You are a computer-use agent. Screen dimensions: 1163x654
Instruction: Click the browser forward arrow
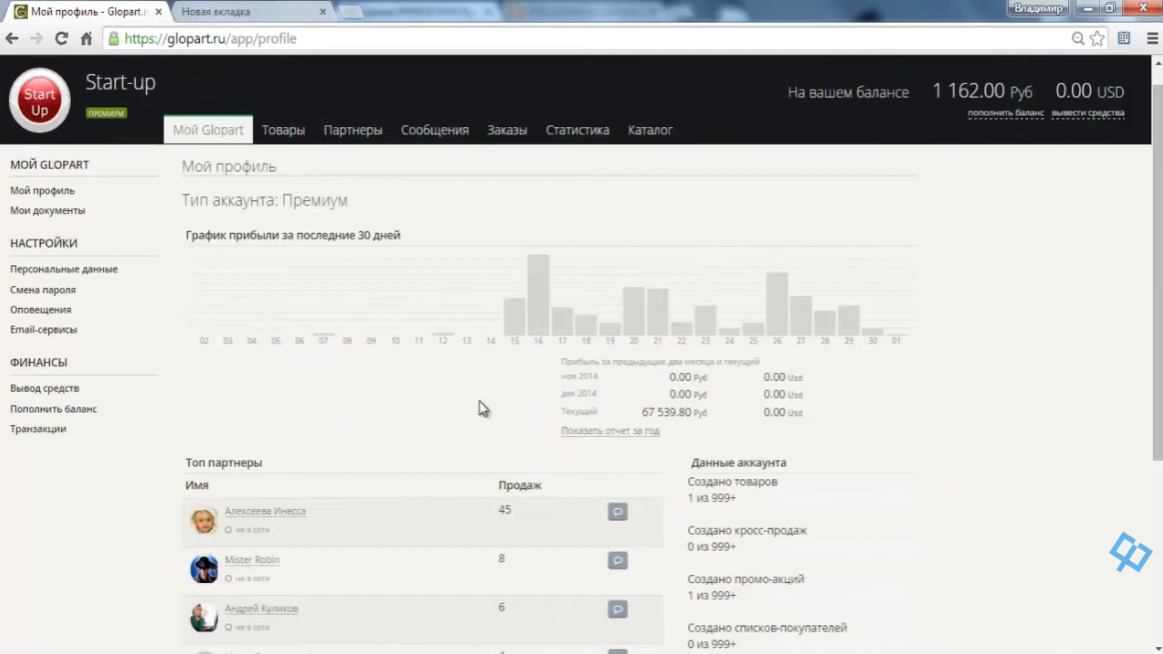click(x=36, y=39)
